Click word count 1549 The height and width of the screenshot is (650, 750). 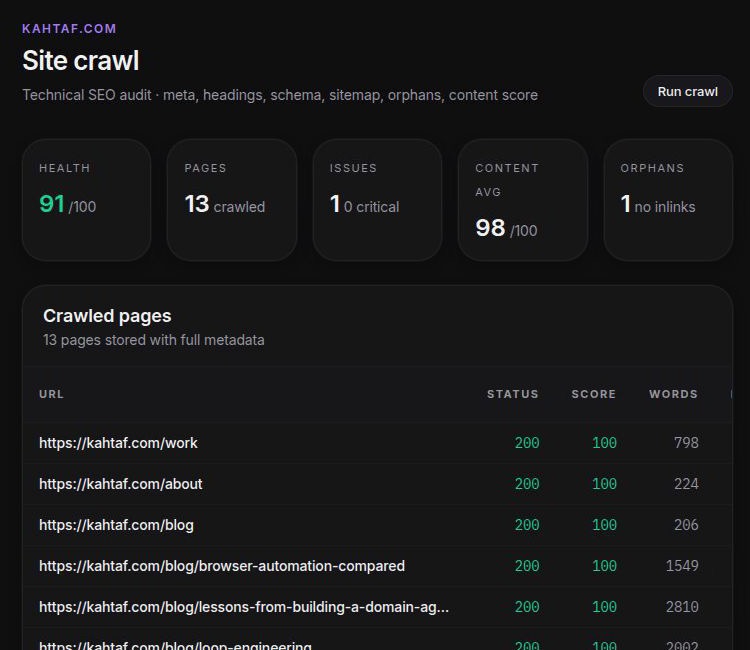click(x=682, y=566)
